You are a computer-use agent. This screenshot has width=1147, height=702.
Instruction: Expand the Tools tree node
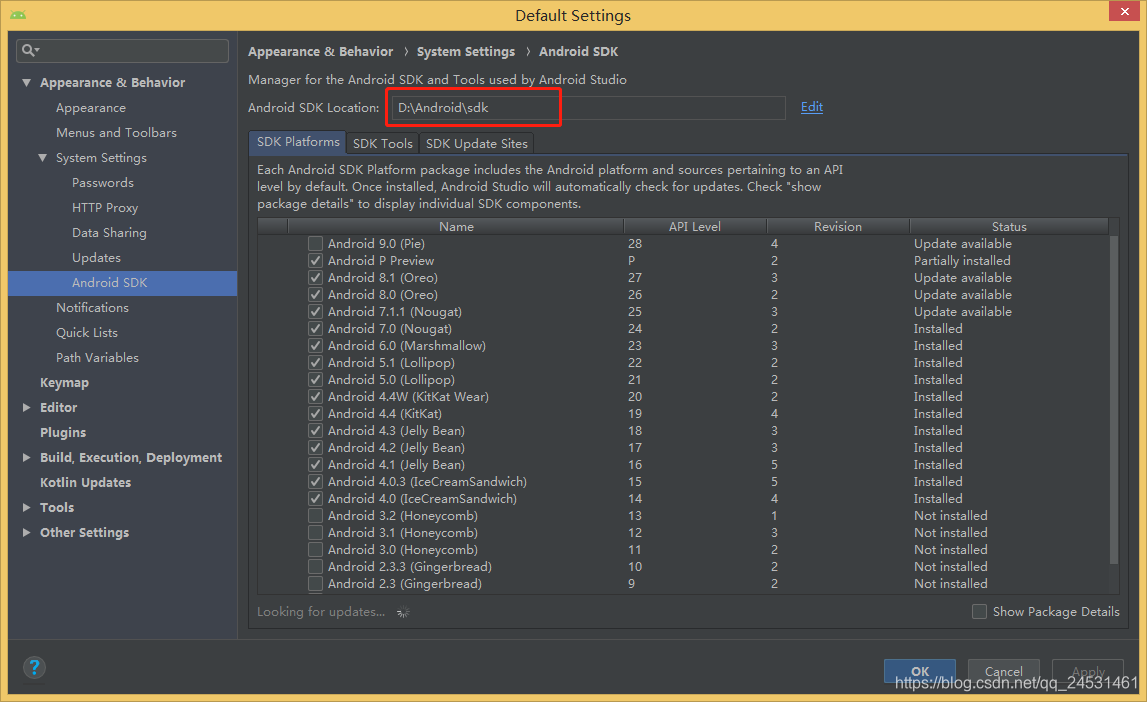tap(26, 507)
